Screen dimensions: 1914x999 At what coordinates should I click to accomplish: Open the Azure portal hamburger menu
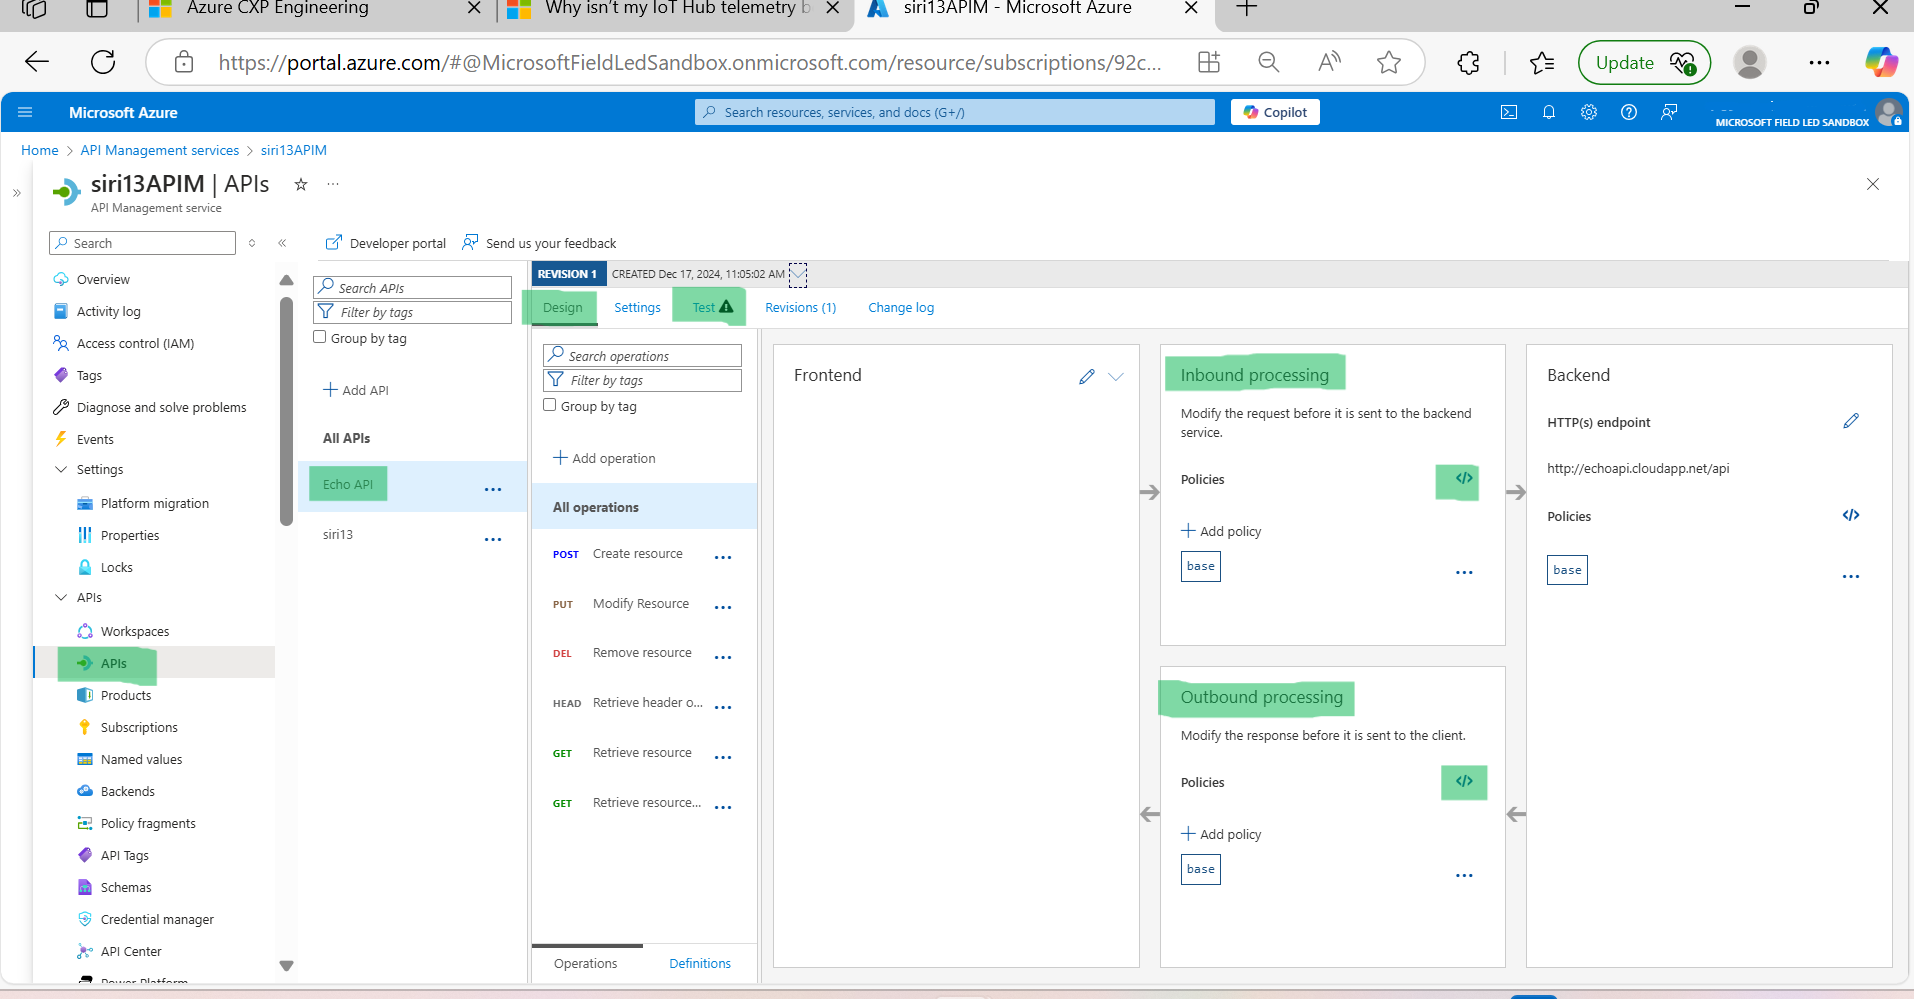26,112
